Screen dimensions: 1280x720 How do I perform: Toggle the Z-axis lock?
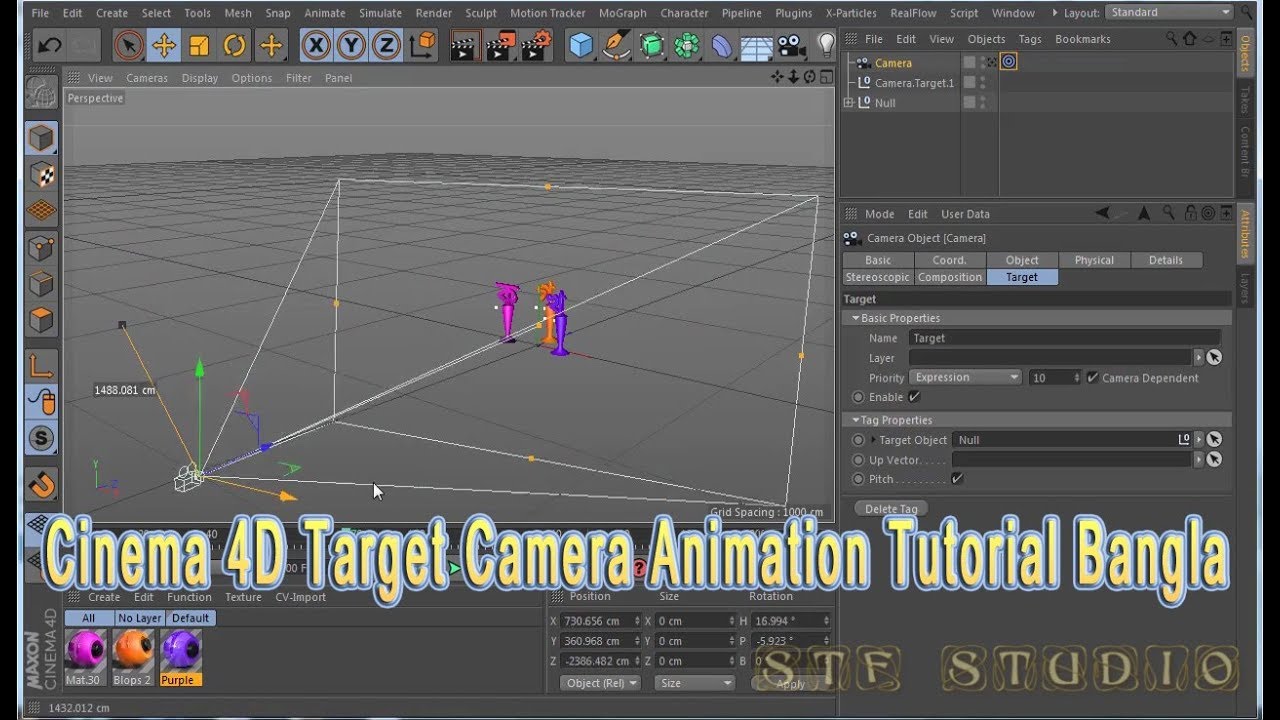pos(386,45)
